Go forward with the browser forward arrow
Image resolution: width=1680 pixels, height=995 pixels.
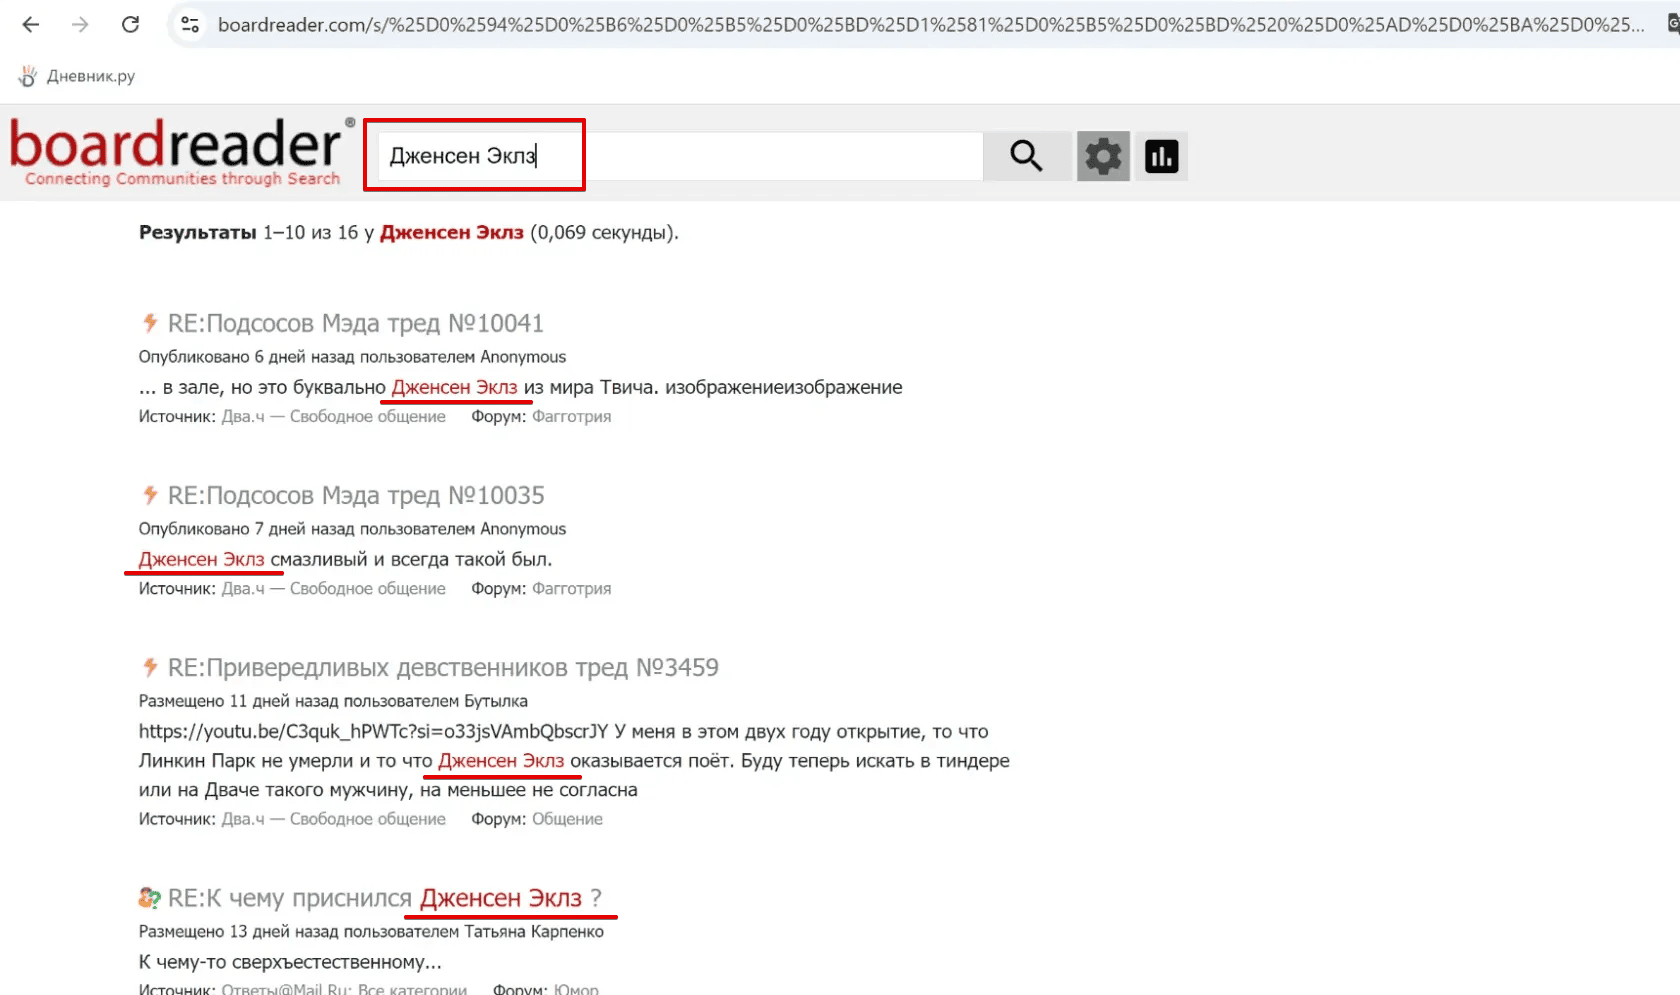pyautogui.click(x=80, y=25)
